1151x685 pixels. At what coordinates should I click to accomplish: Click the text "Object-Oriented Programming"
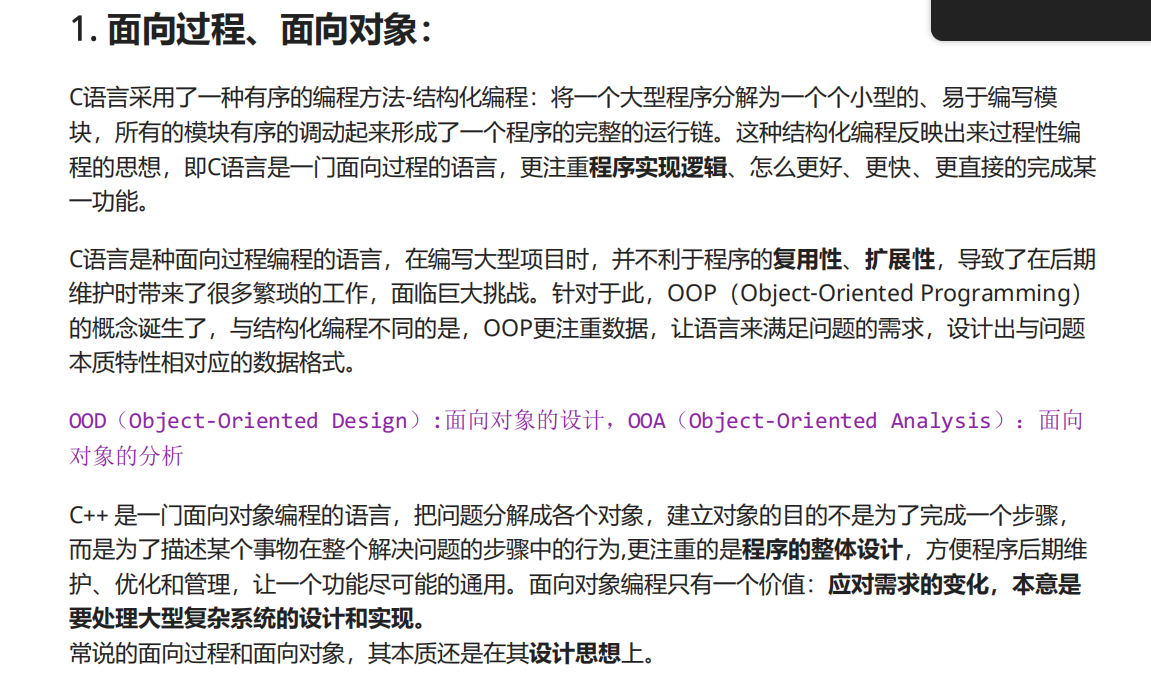pos(902,293)
